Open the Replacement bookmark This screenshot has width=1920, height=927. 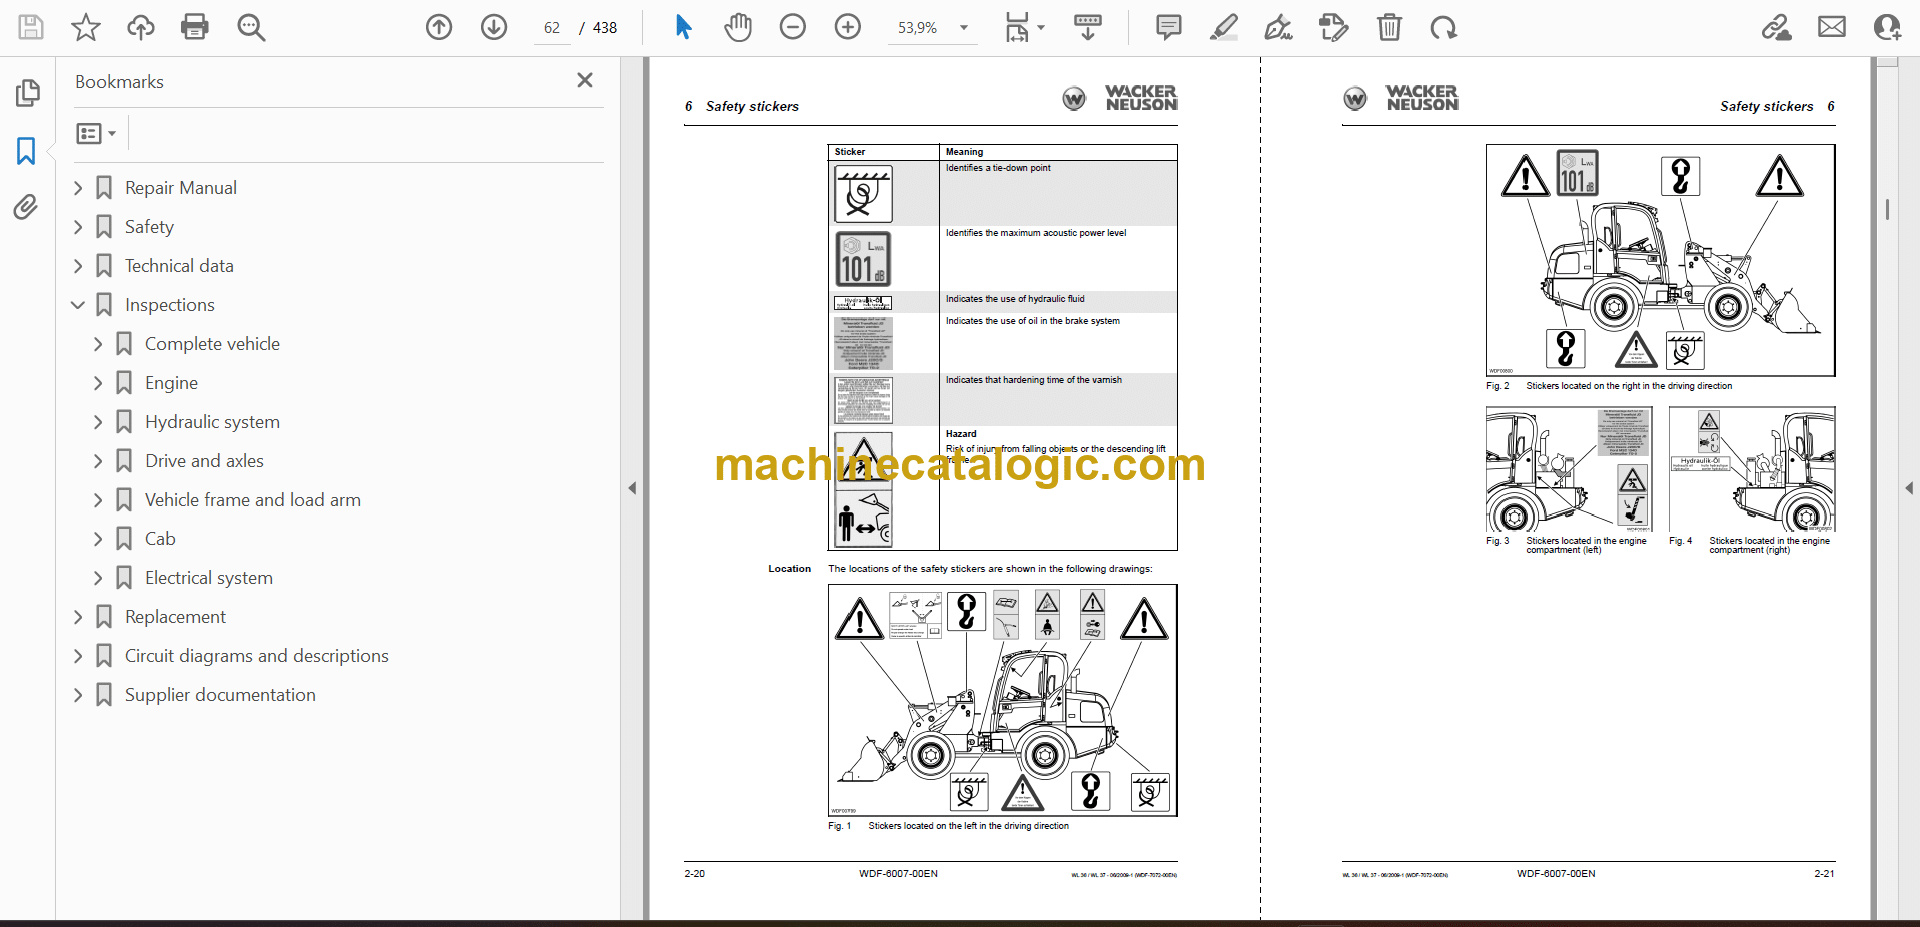point(175,617)
